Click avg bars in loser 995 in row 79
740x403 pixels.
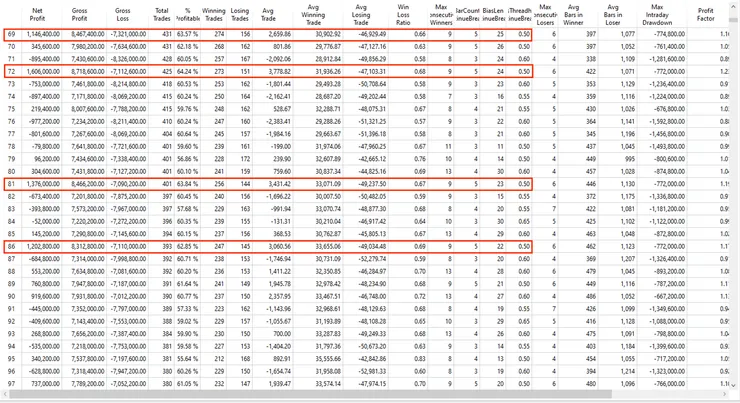[629, 159]
